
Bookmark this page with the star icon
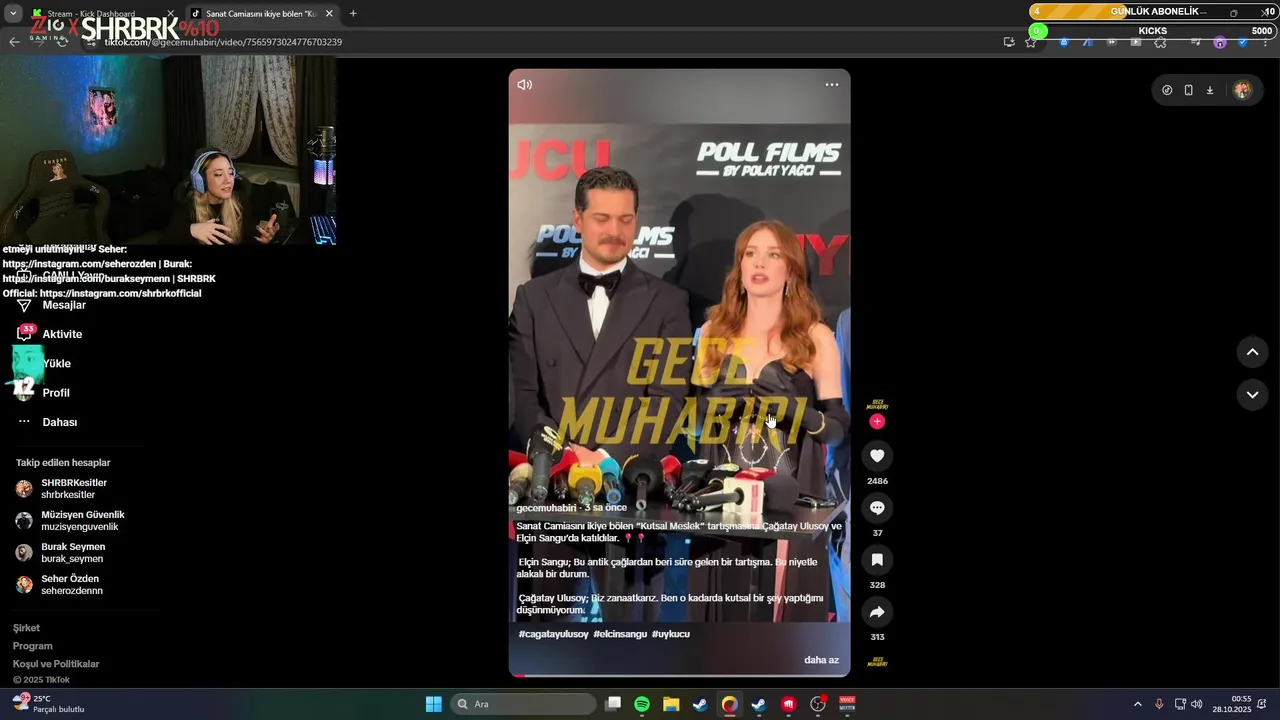click(1031, 42)
